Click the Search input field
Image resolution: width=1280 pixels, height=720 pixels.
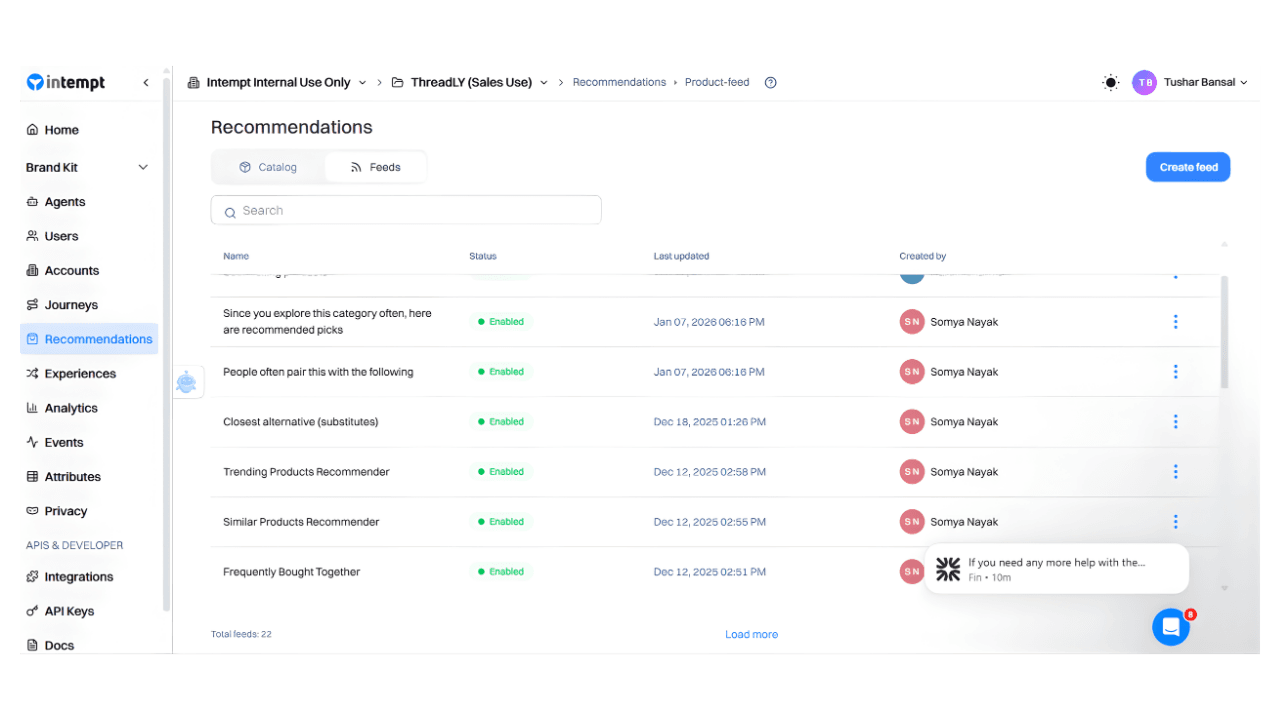click(406, 211)
